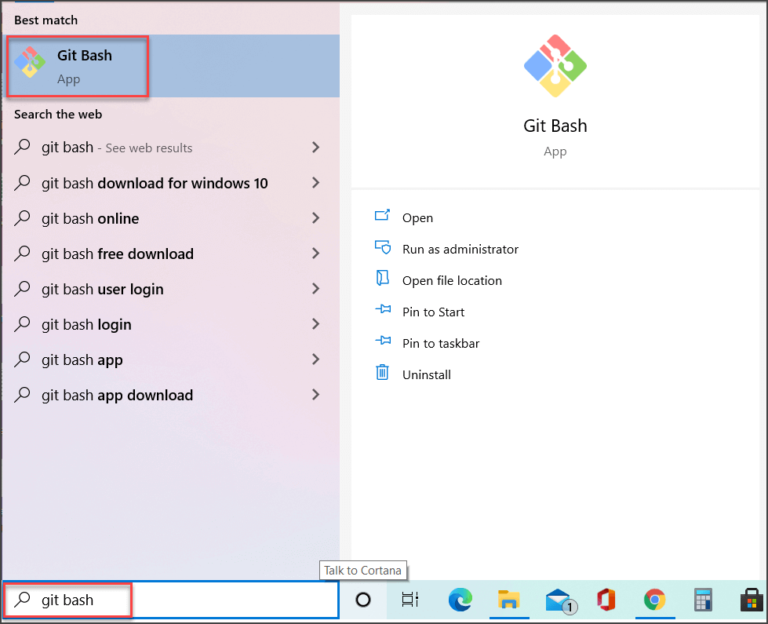The width and height of the screenshot is (768, 624).
Task: Click the search box containing 'git bash'
Action: click(x=171, y=600)
